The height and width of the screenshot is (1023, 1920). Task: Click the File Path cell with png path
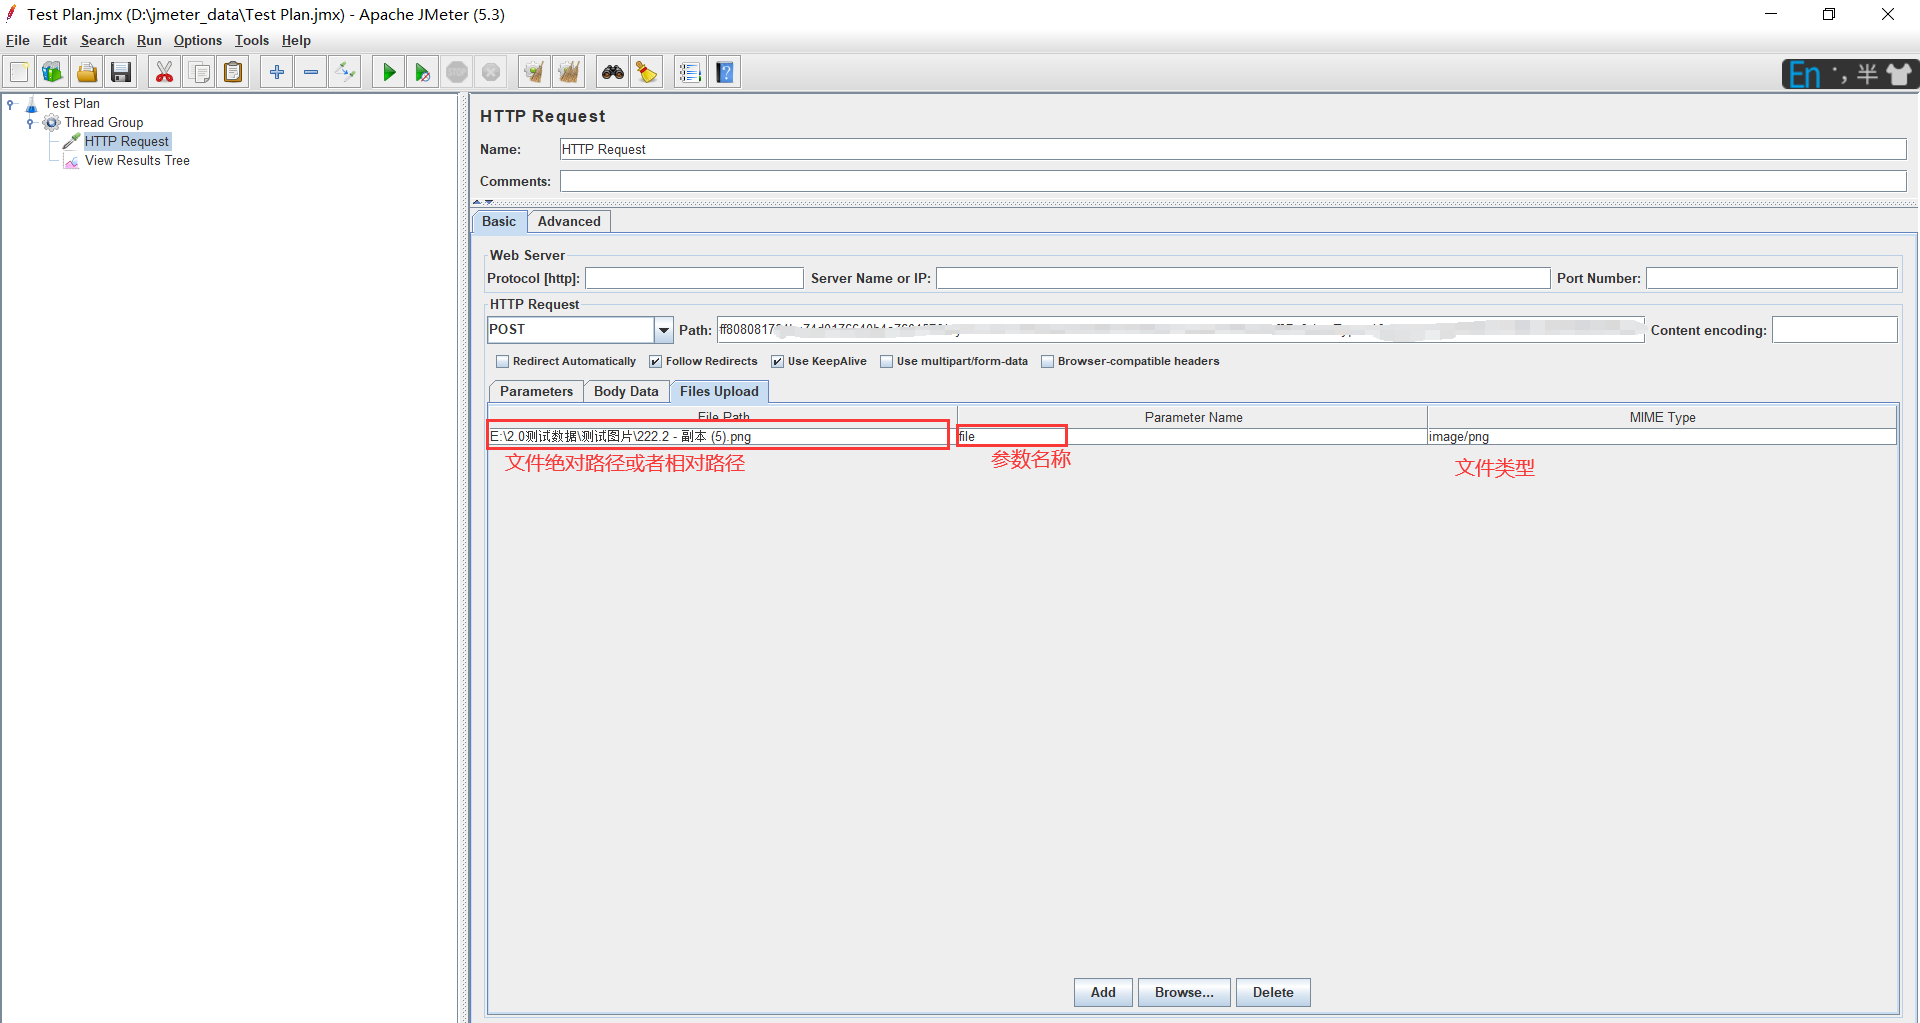tap(722, 437)
